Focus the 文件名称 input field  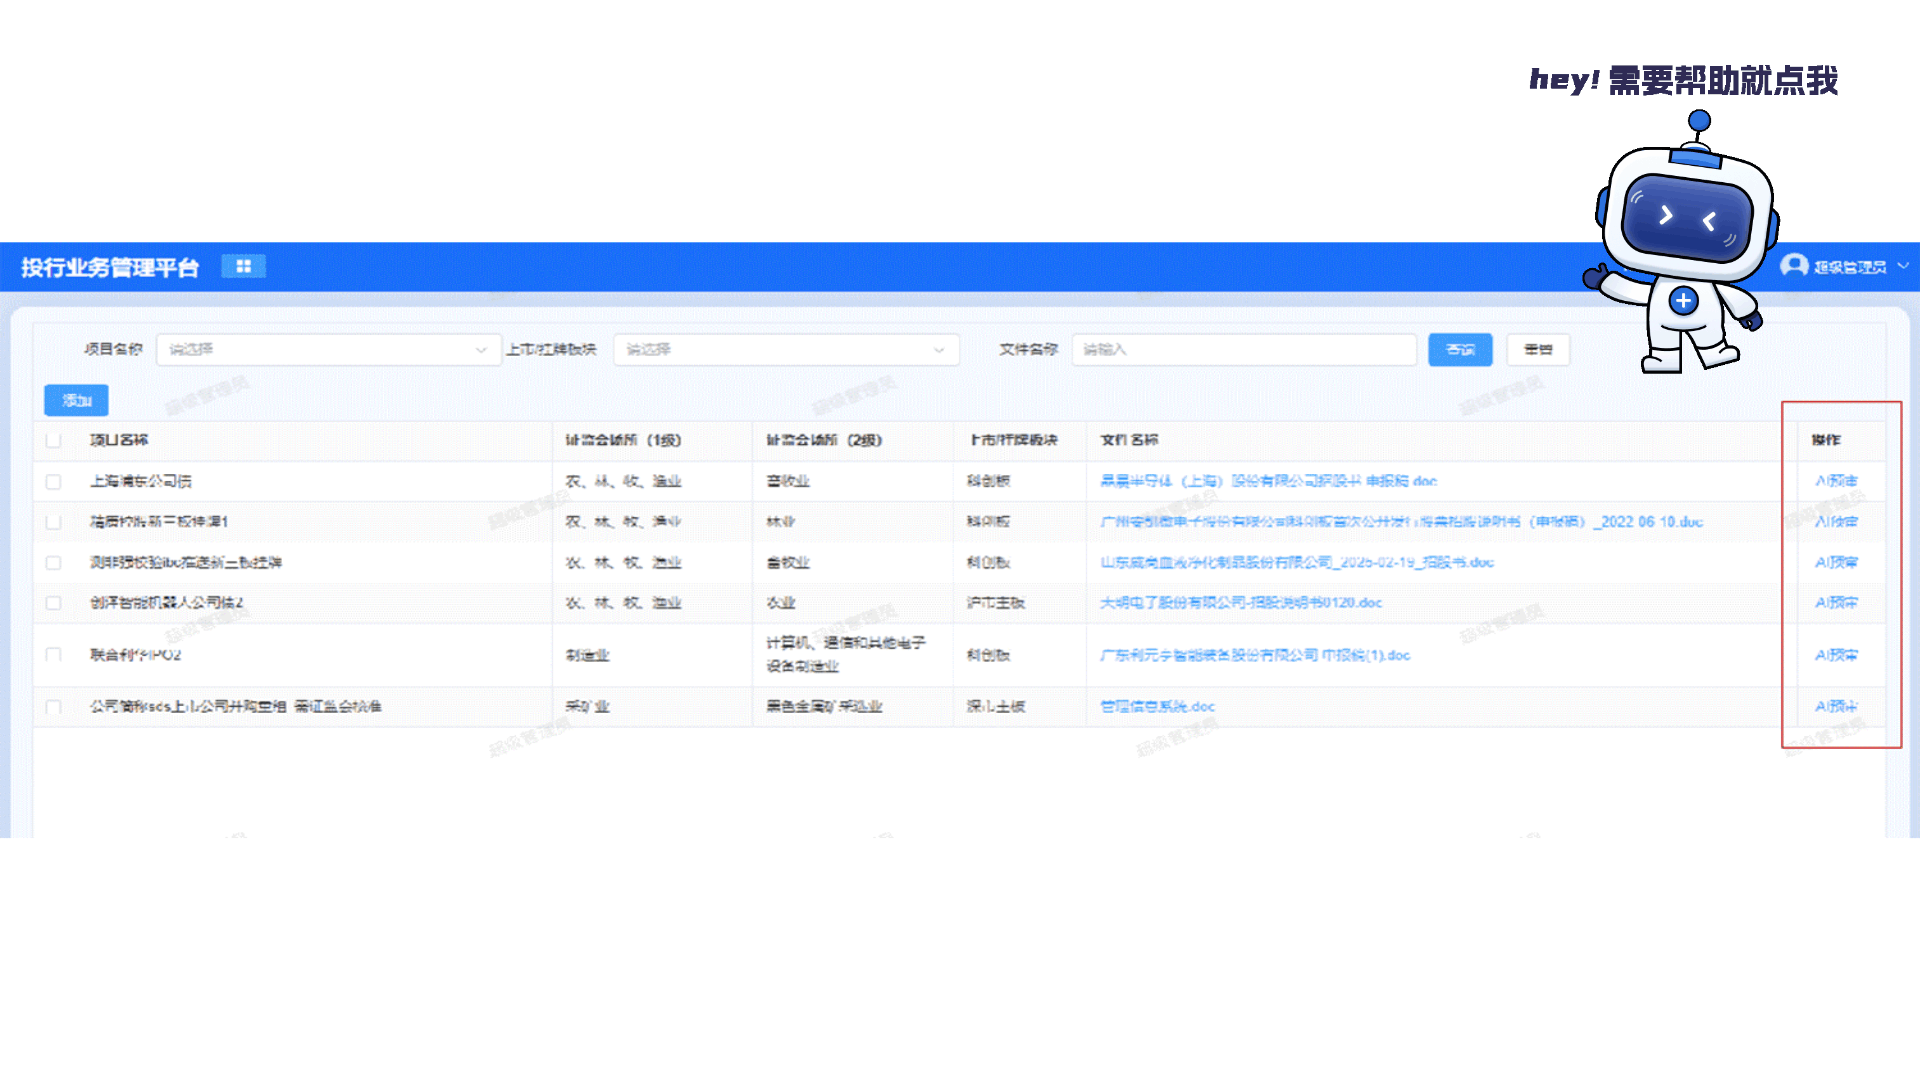1243,349
